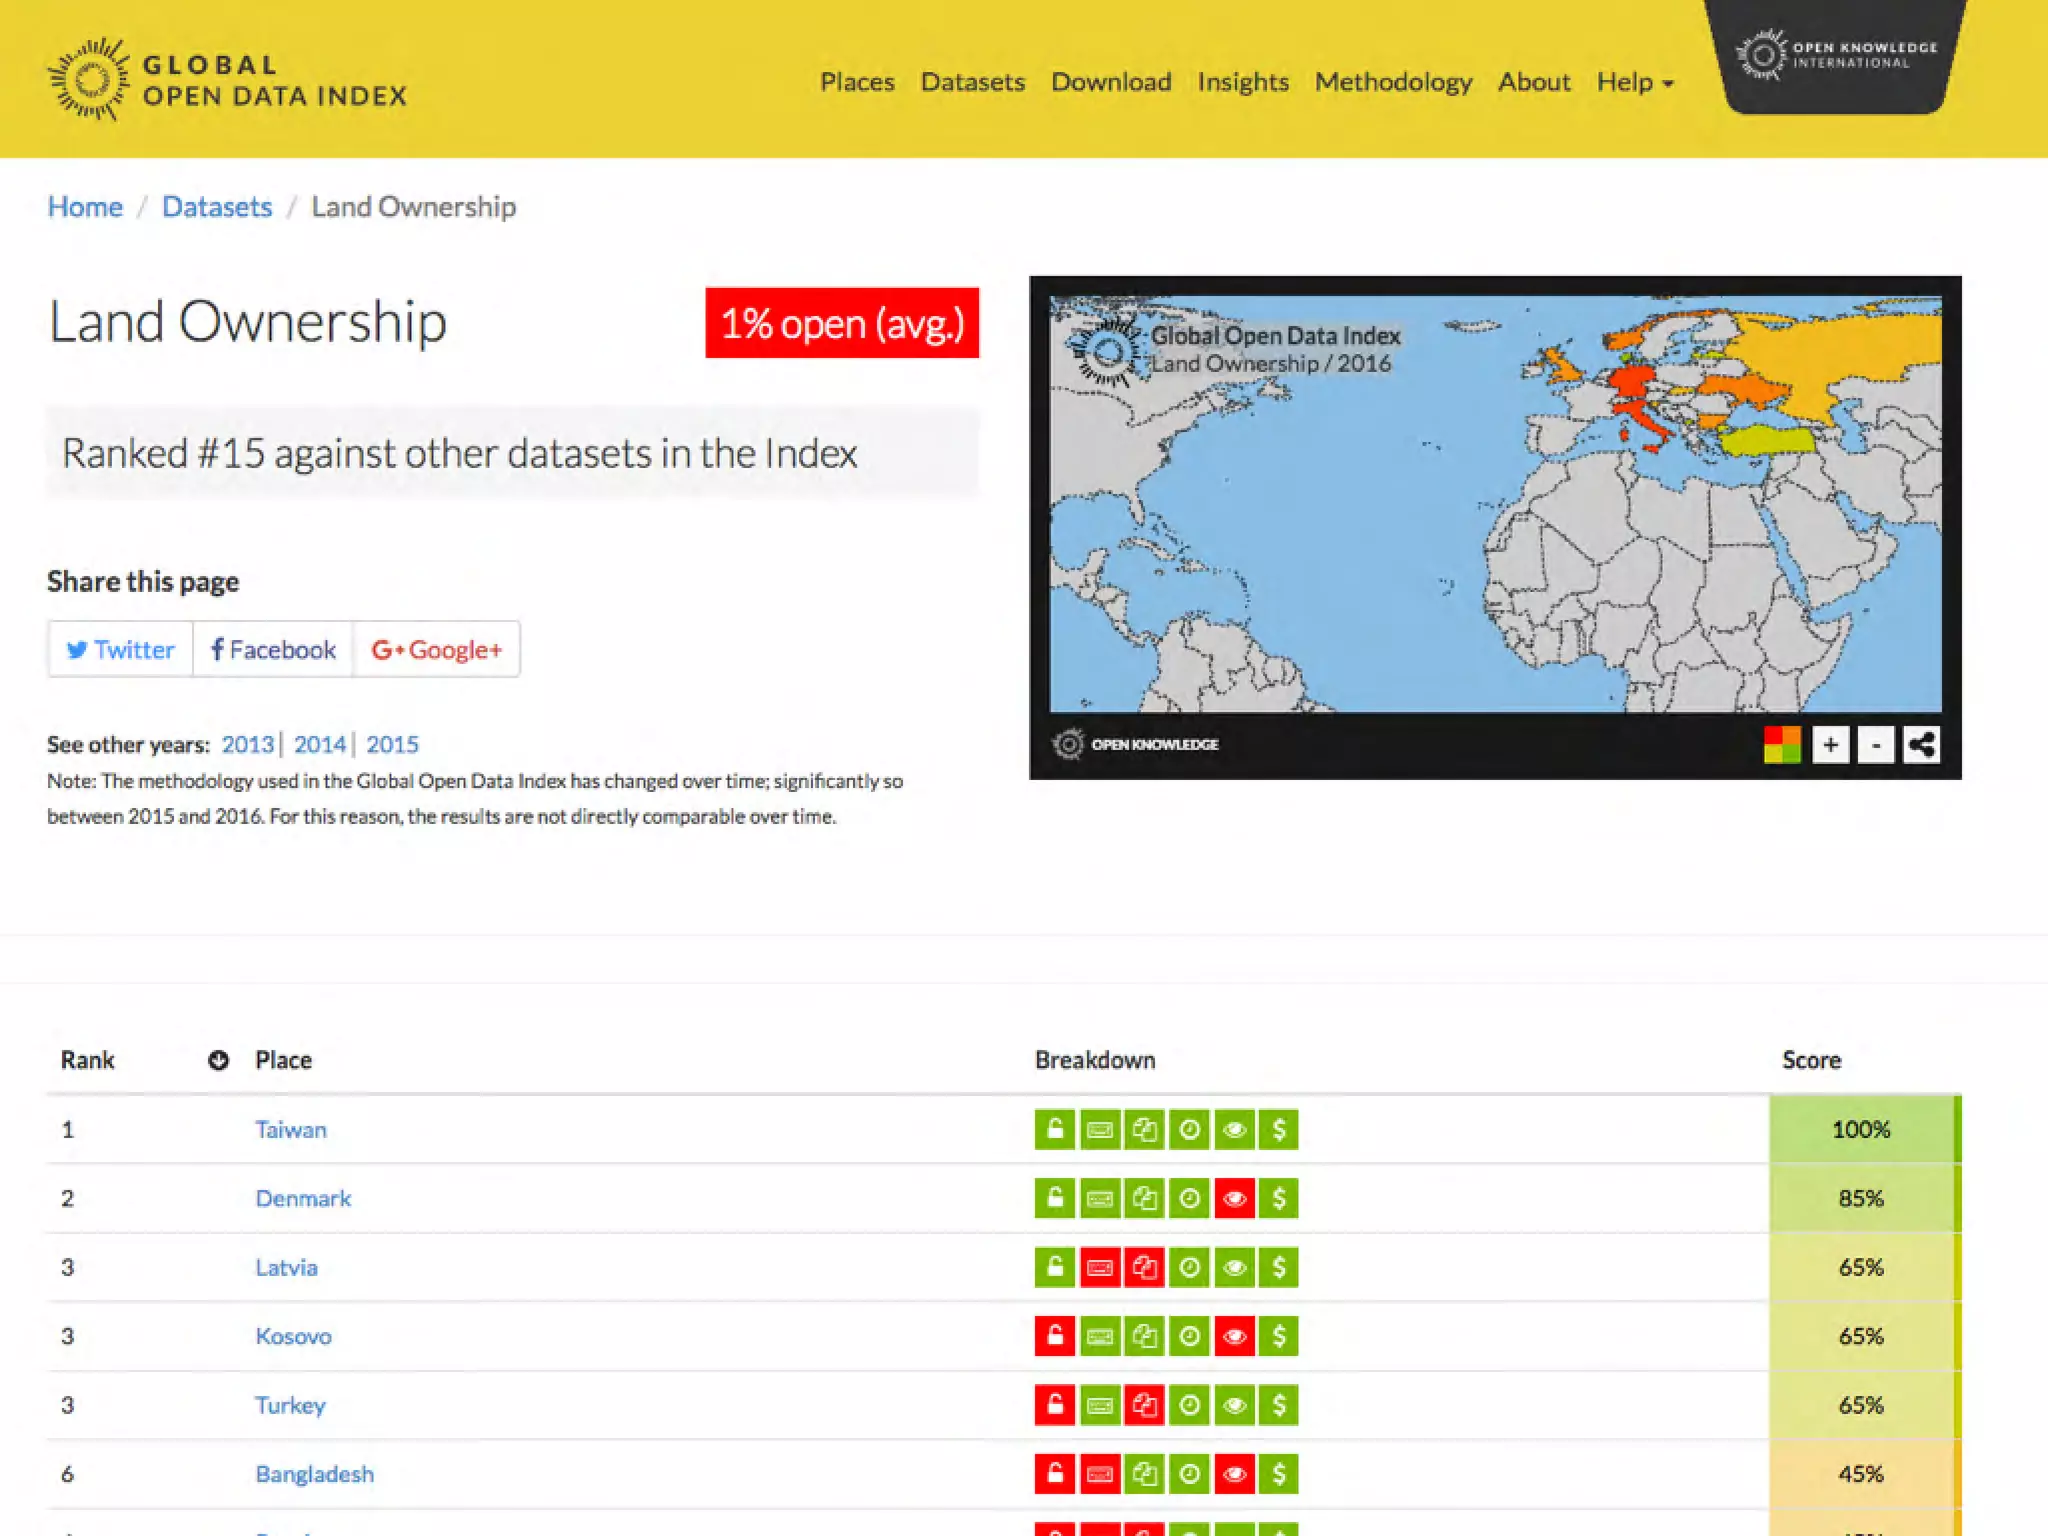
Task: Click Bangladesh's green dollar free icon
Action: [x=1278, y=1474]
